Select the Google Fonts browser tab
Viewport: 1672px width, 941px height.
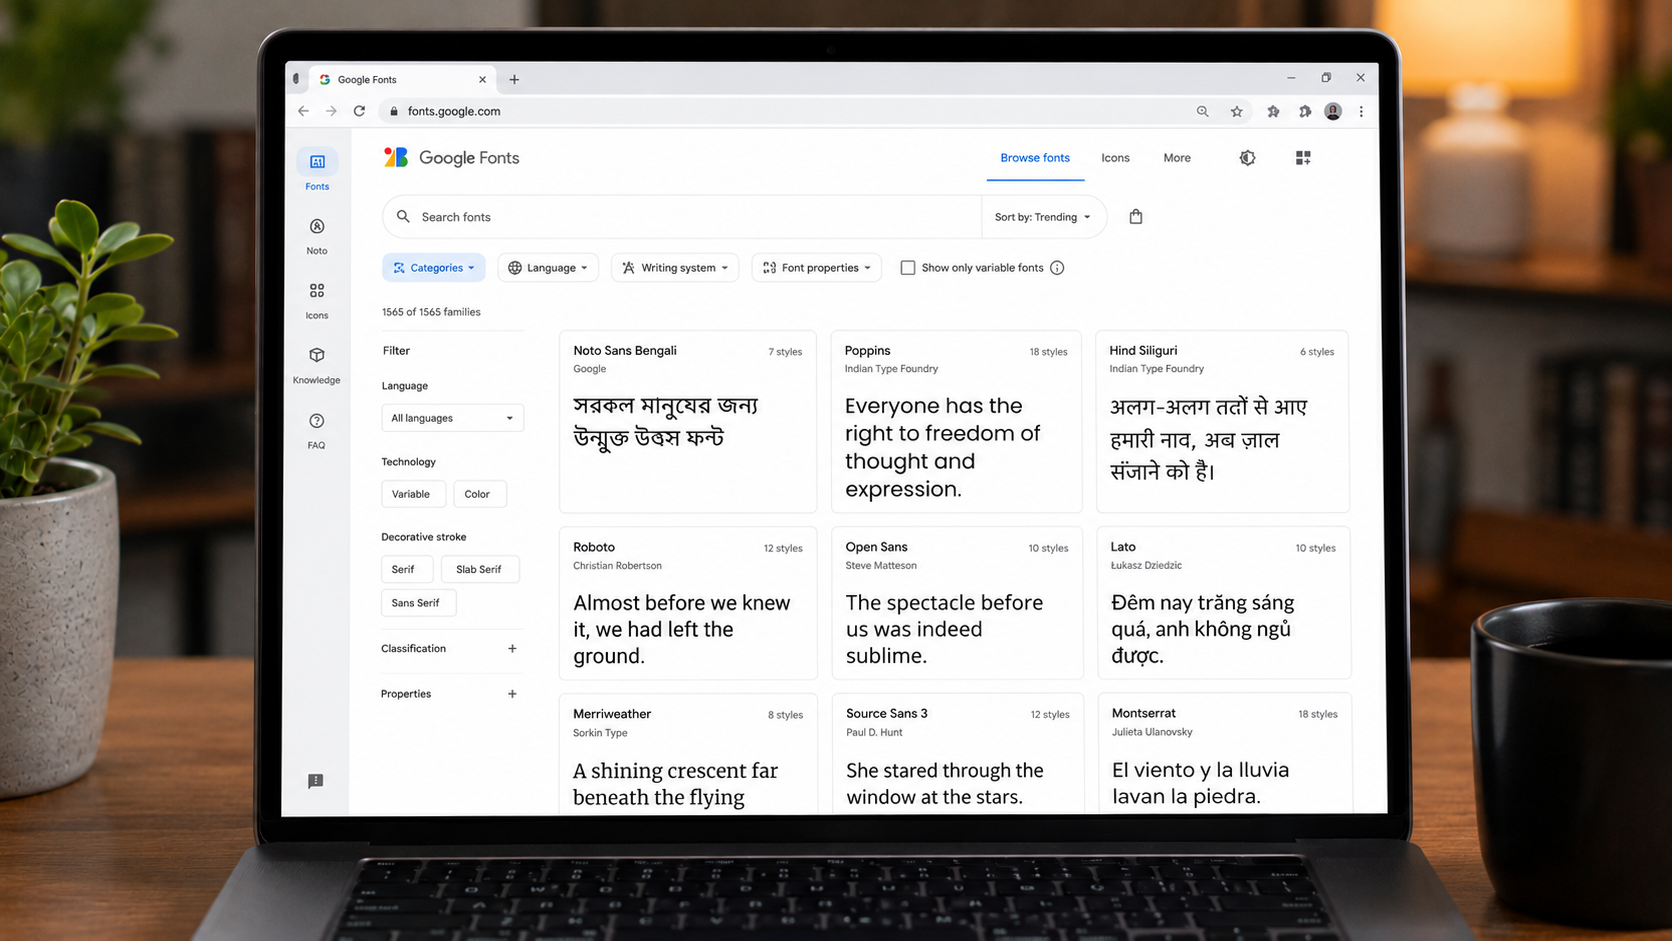(403, 79)
